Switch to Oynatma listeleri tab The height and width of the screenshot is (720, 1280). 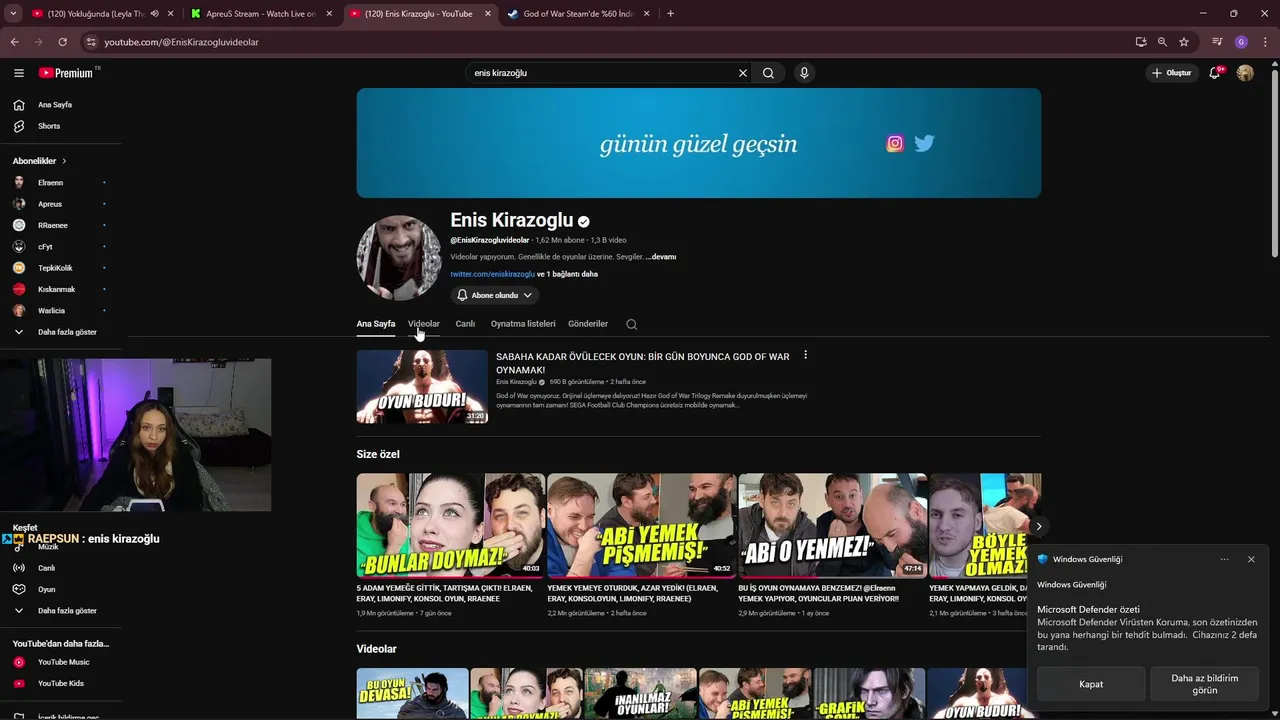pyautogui.click(x=523, y=324)
